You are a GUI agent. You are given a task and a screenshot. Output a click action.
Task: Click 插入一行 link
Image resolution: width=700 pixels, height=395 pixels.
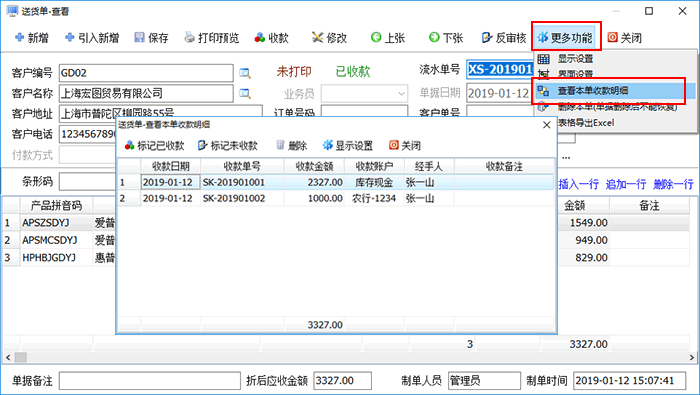579,184
